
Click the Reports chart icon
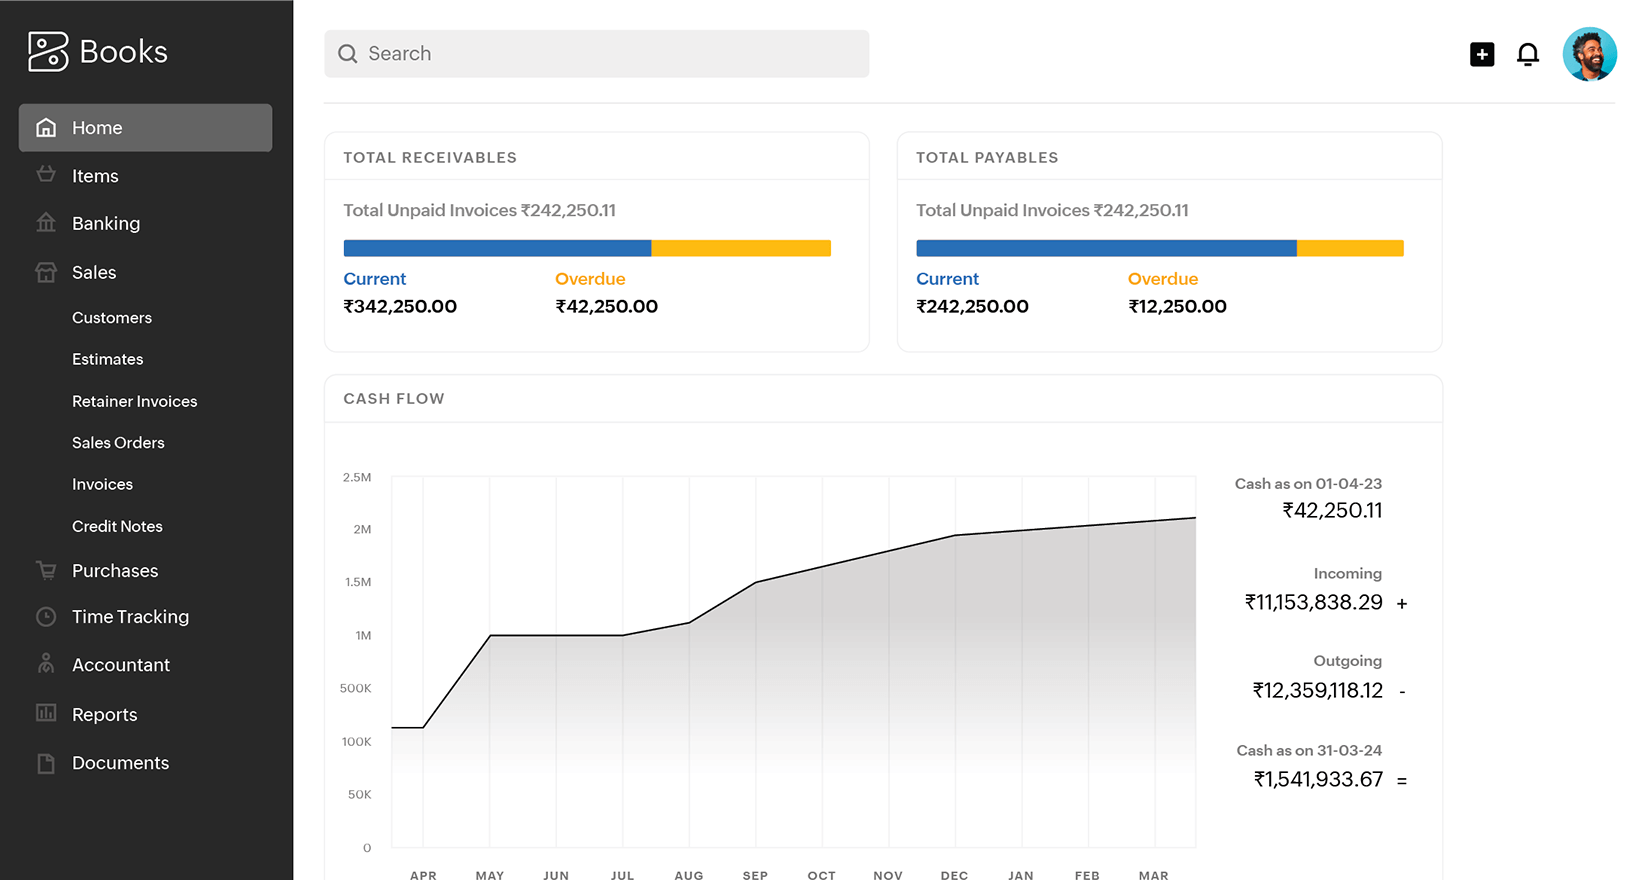tap(46, 713)
